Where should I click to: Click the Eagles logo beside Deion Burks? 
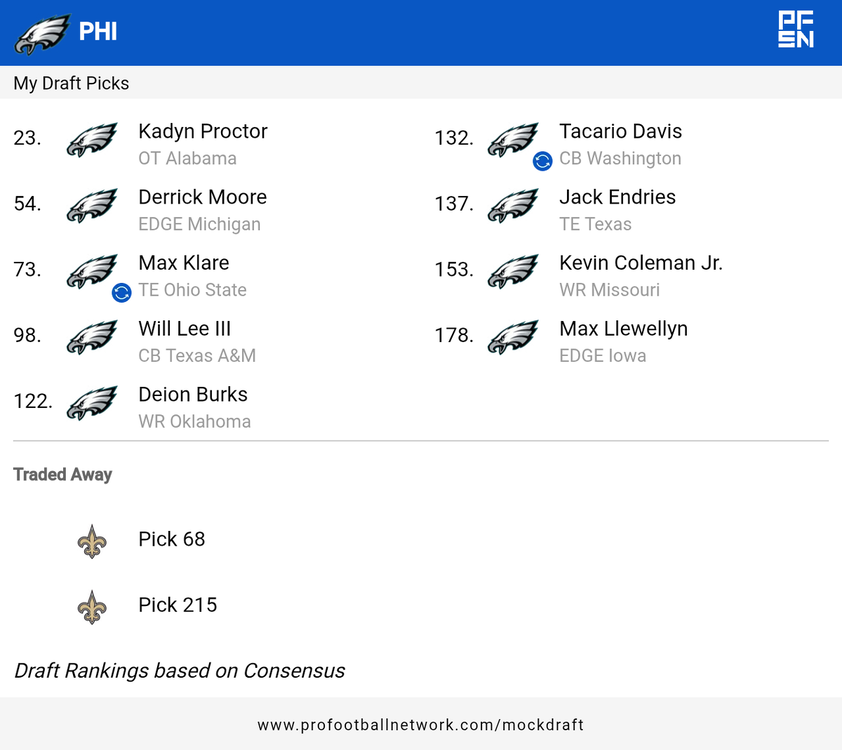pyautogui.click(x=92, y=404)
